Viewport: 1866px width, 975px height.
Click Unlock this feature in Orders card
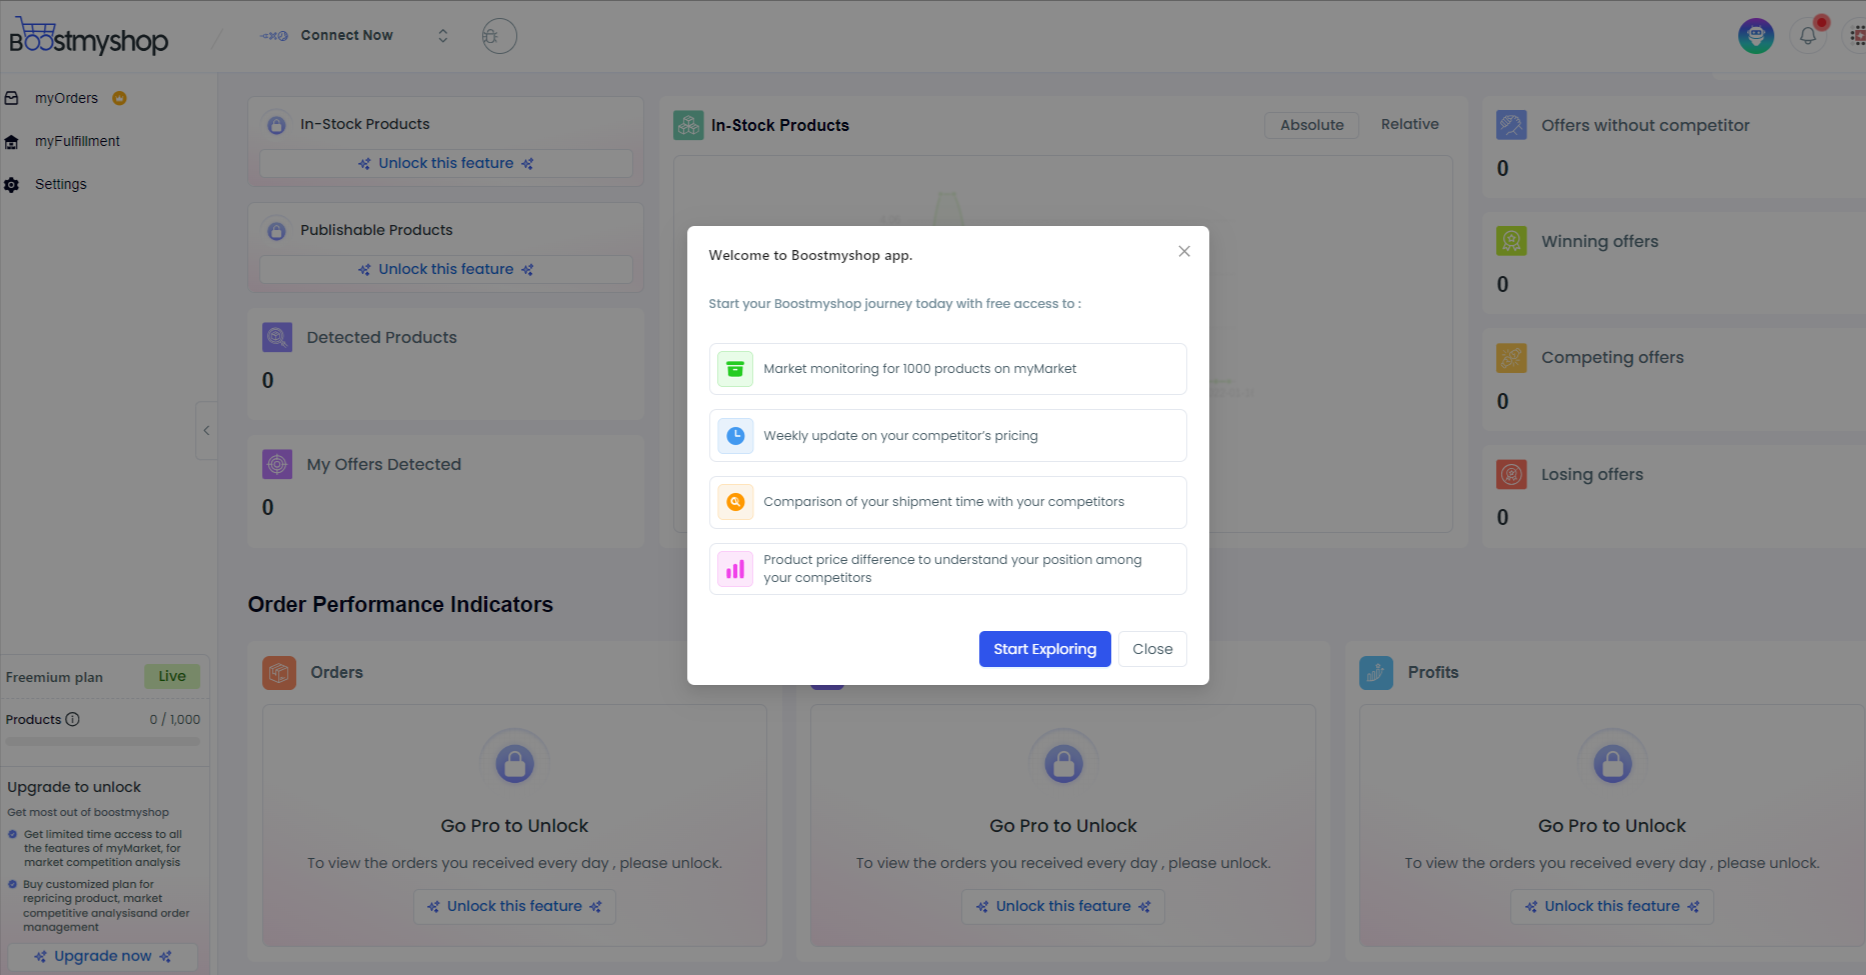pos(514,907)
